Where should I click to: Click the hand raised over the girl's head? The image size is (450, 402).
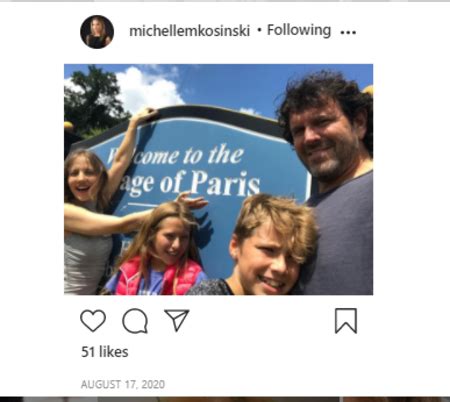pos(192,201)
